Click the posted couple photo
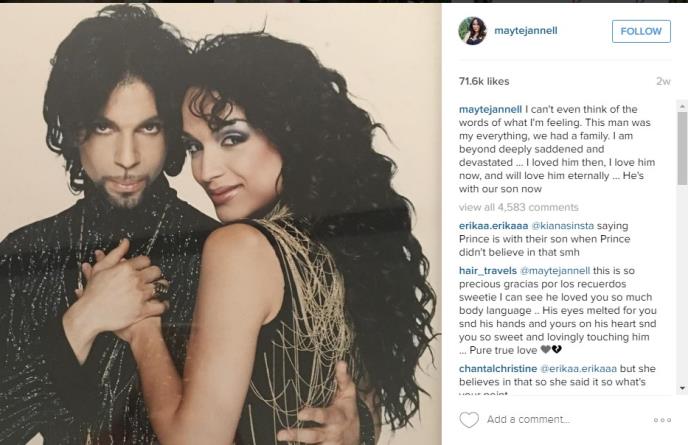The width and height of the screenshot is (688, 445). pos(221,224)
